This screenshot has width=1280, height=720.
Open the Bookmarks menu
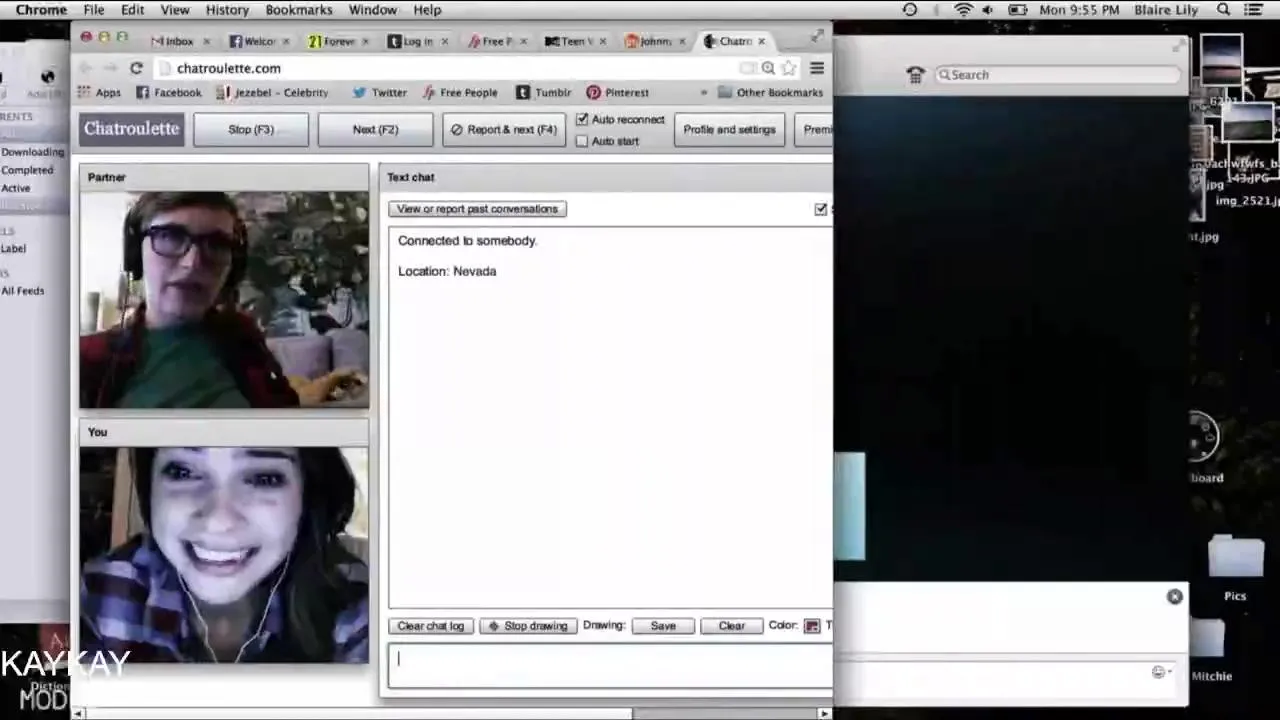pos(299,10)
